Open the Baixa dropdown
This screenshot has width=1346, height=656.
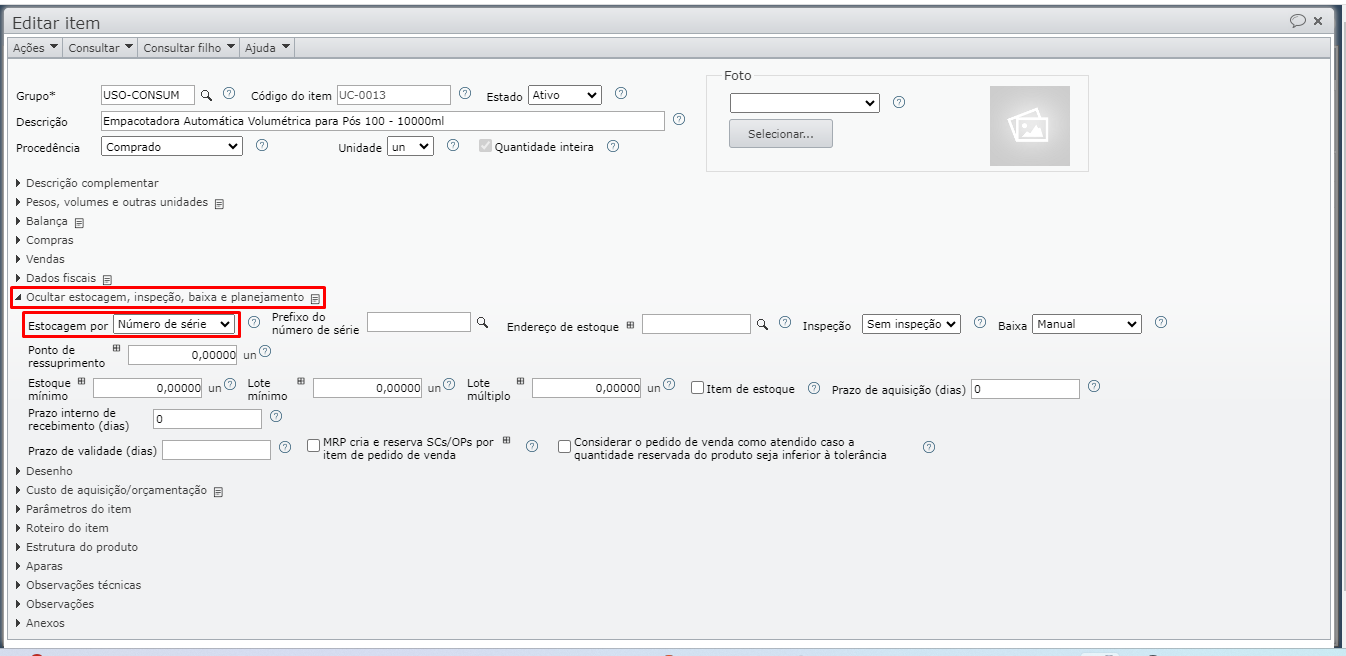click(1087, 324)
